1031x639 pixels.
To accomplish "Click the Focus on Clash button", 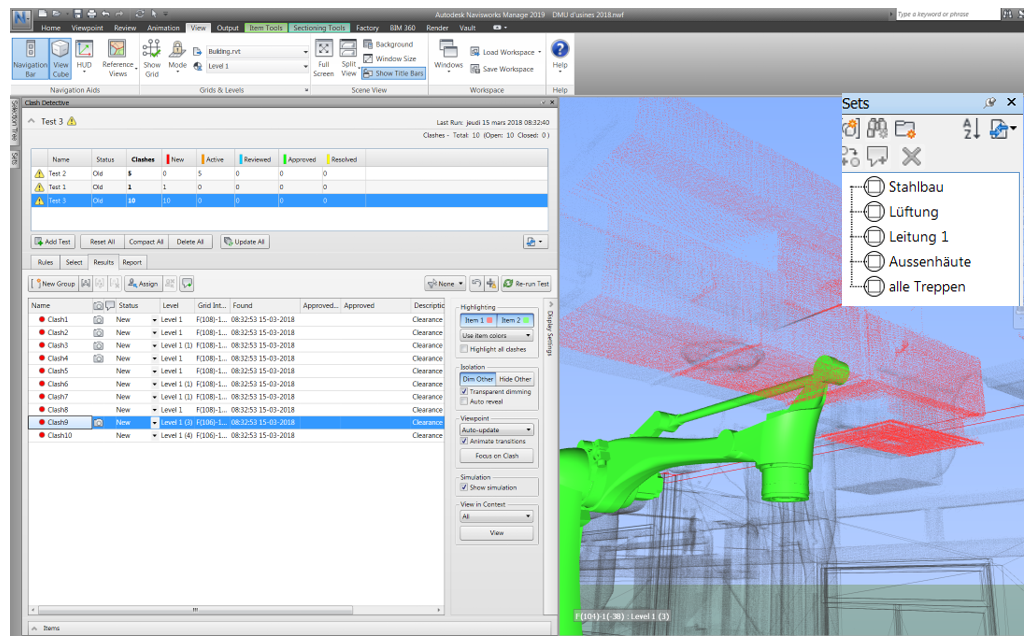I will (x=496, y=456).
